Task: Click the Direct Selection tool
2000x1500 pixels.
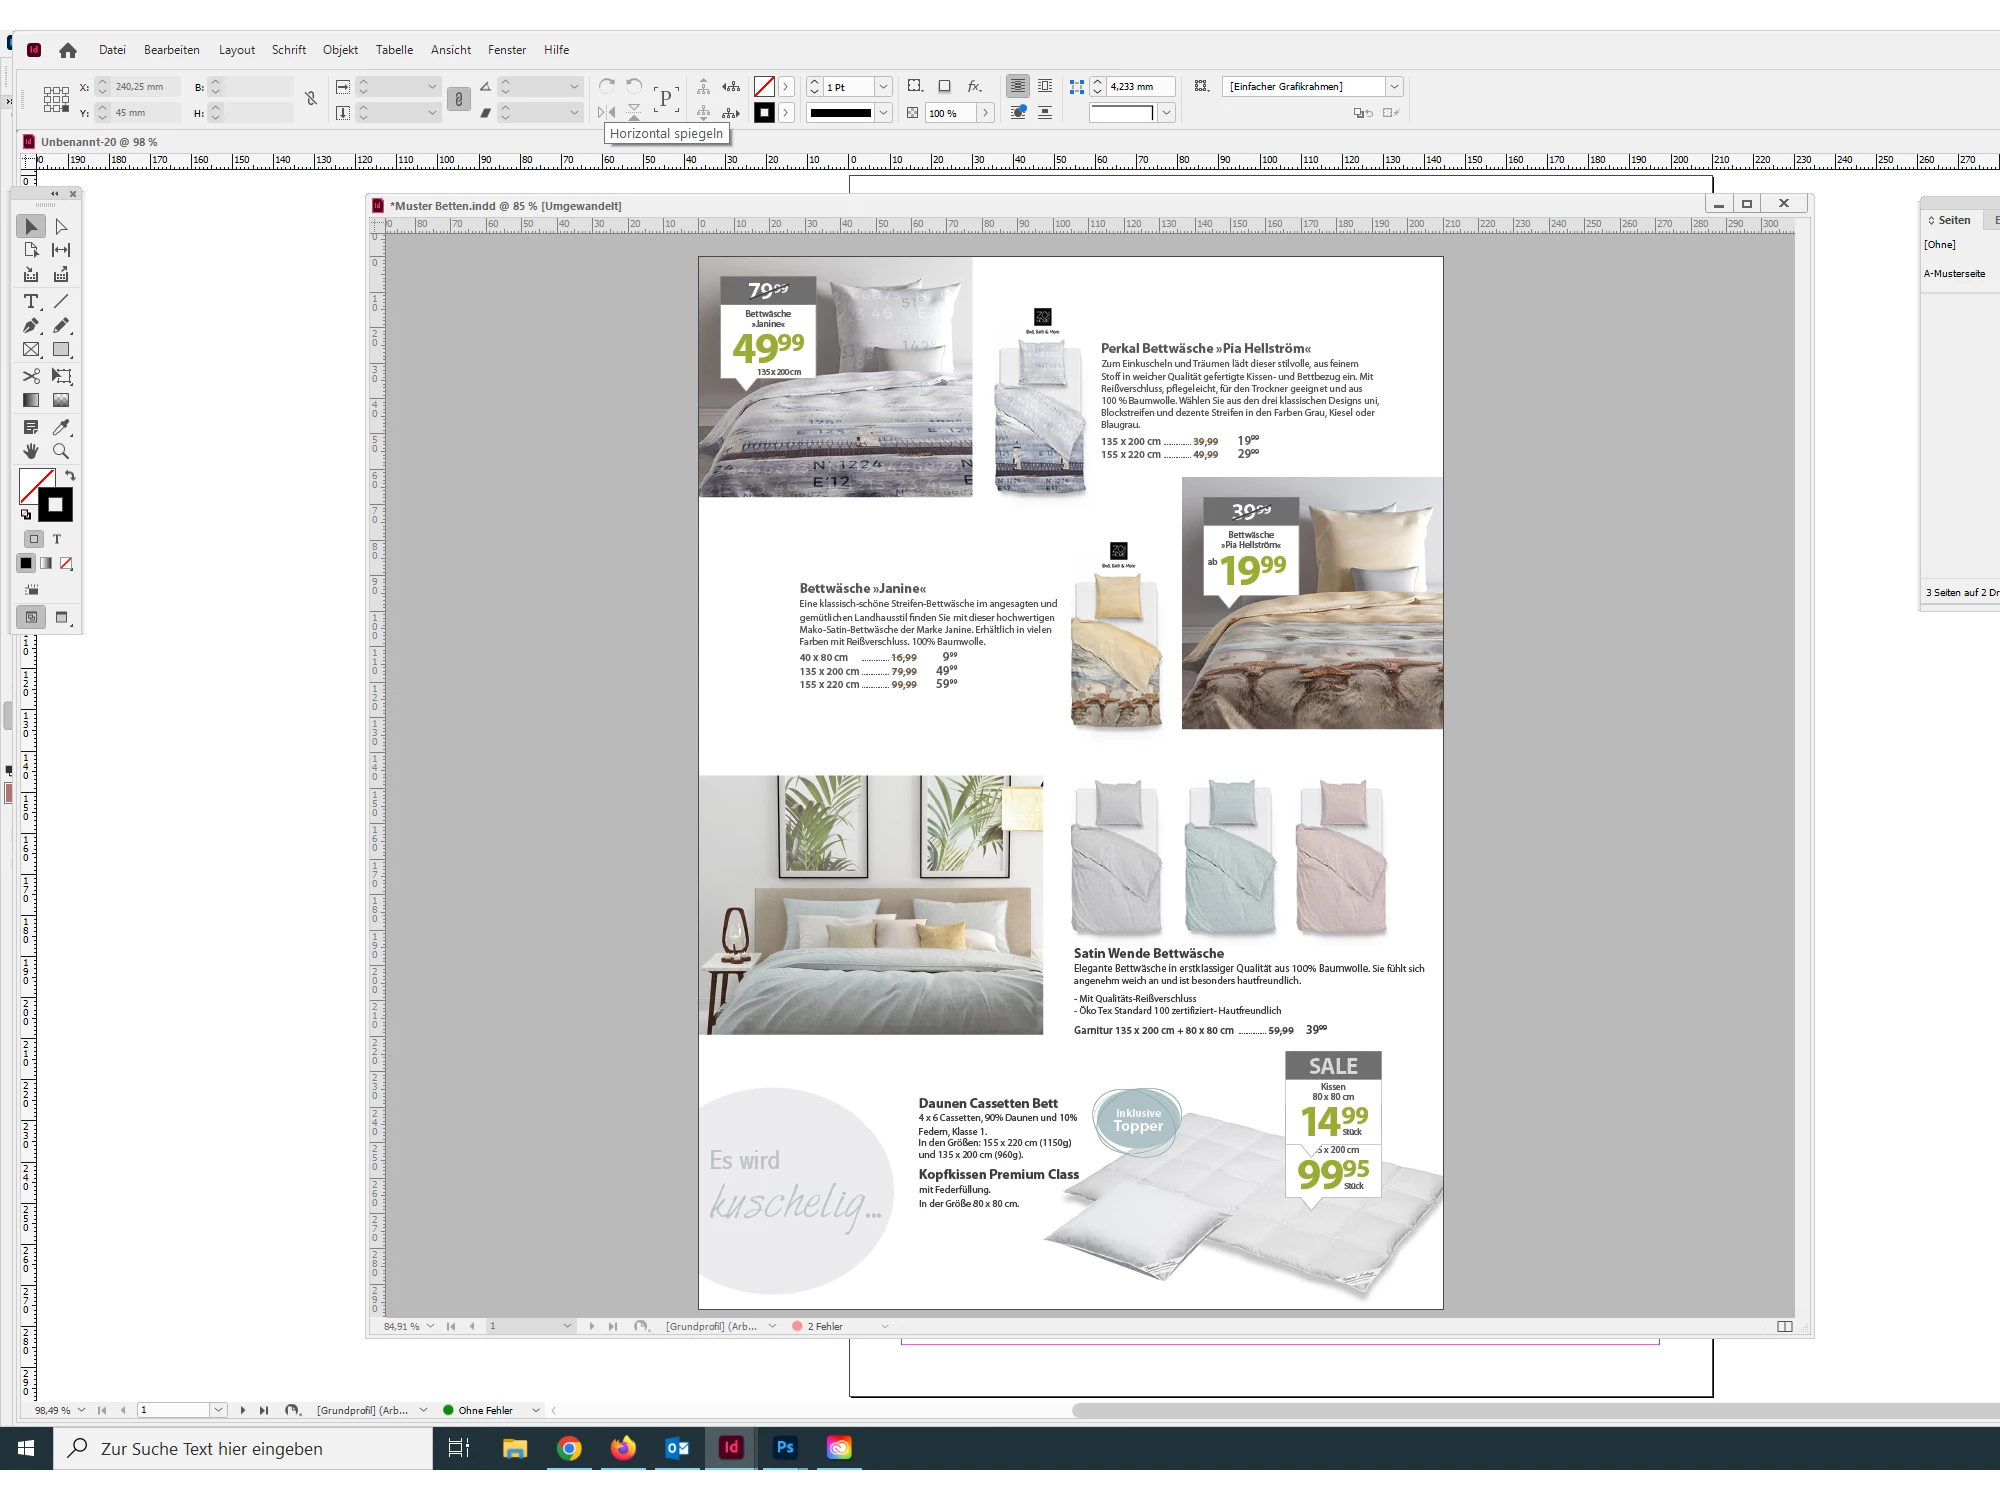Action: point(61,227)
